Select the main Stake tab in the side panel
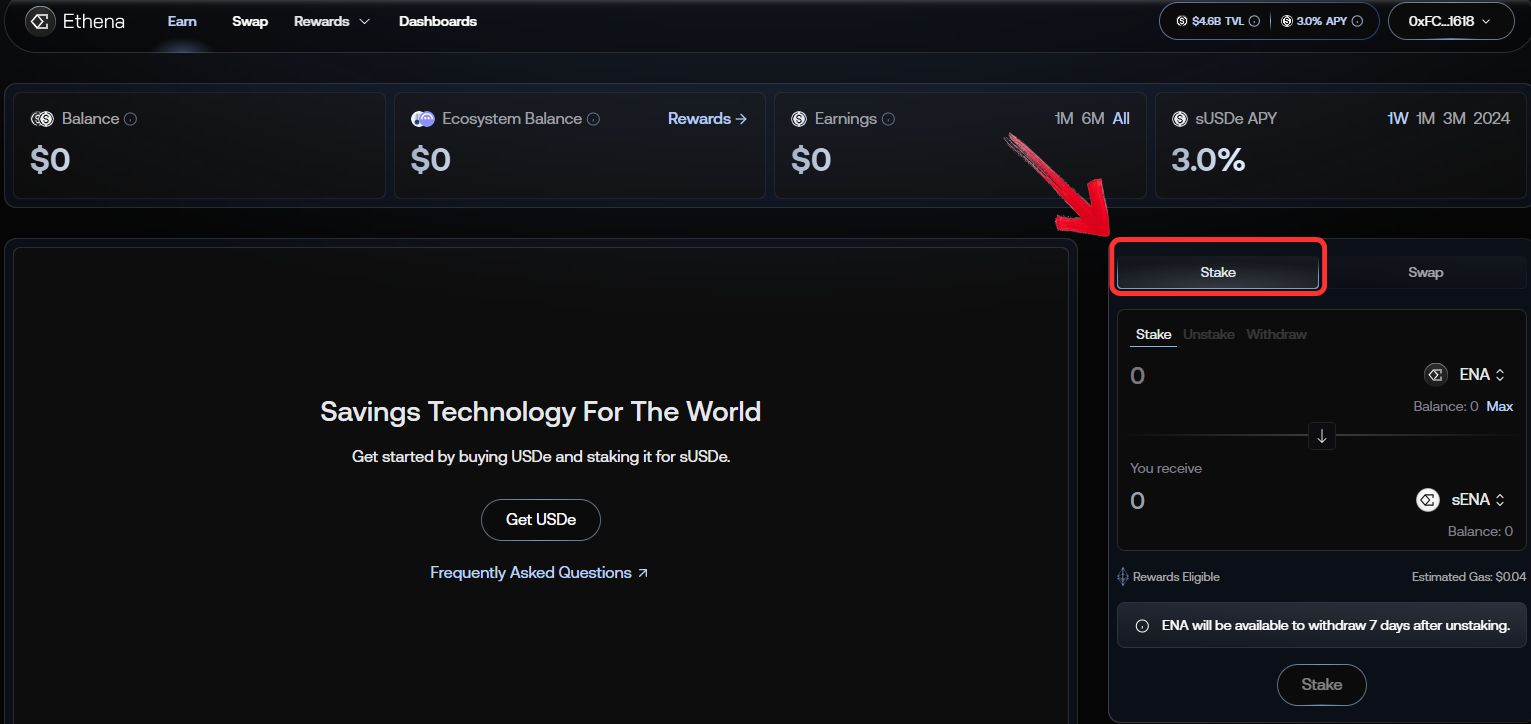 coord(1218,272)
